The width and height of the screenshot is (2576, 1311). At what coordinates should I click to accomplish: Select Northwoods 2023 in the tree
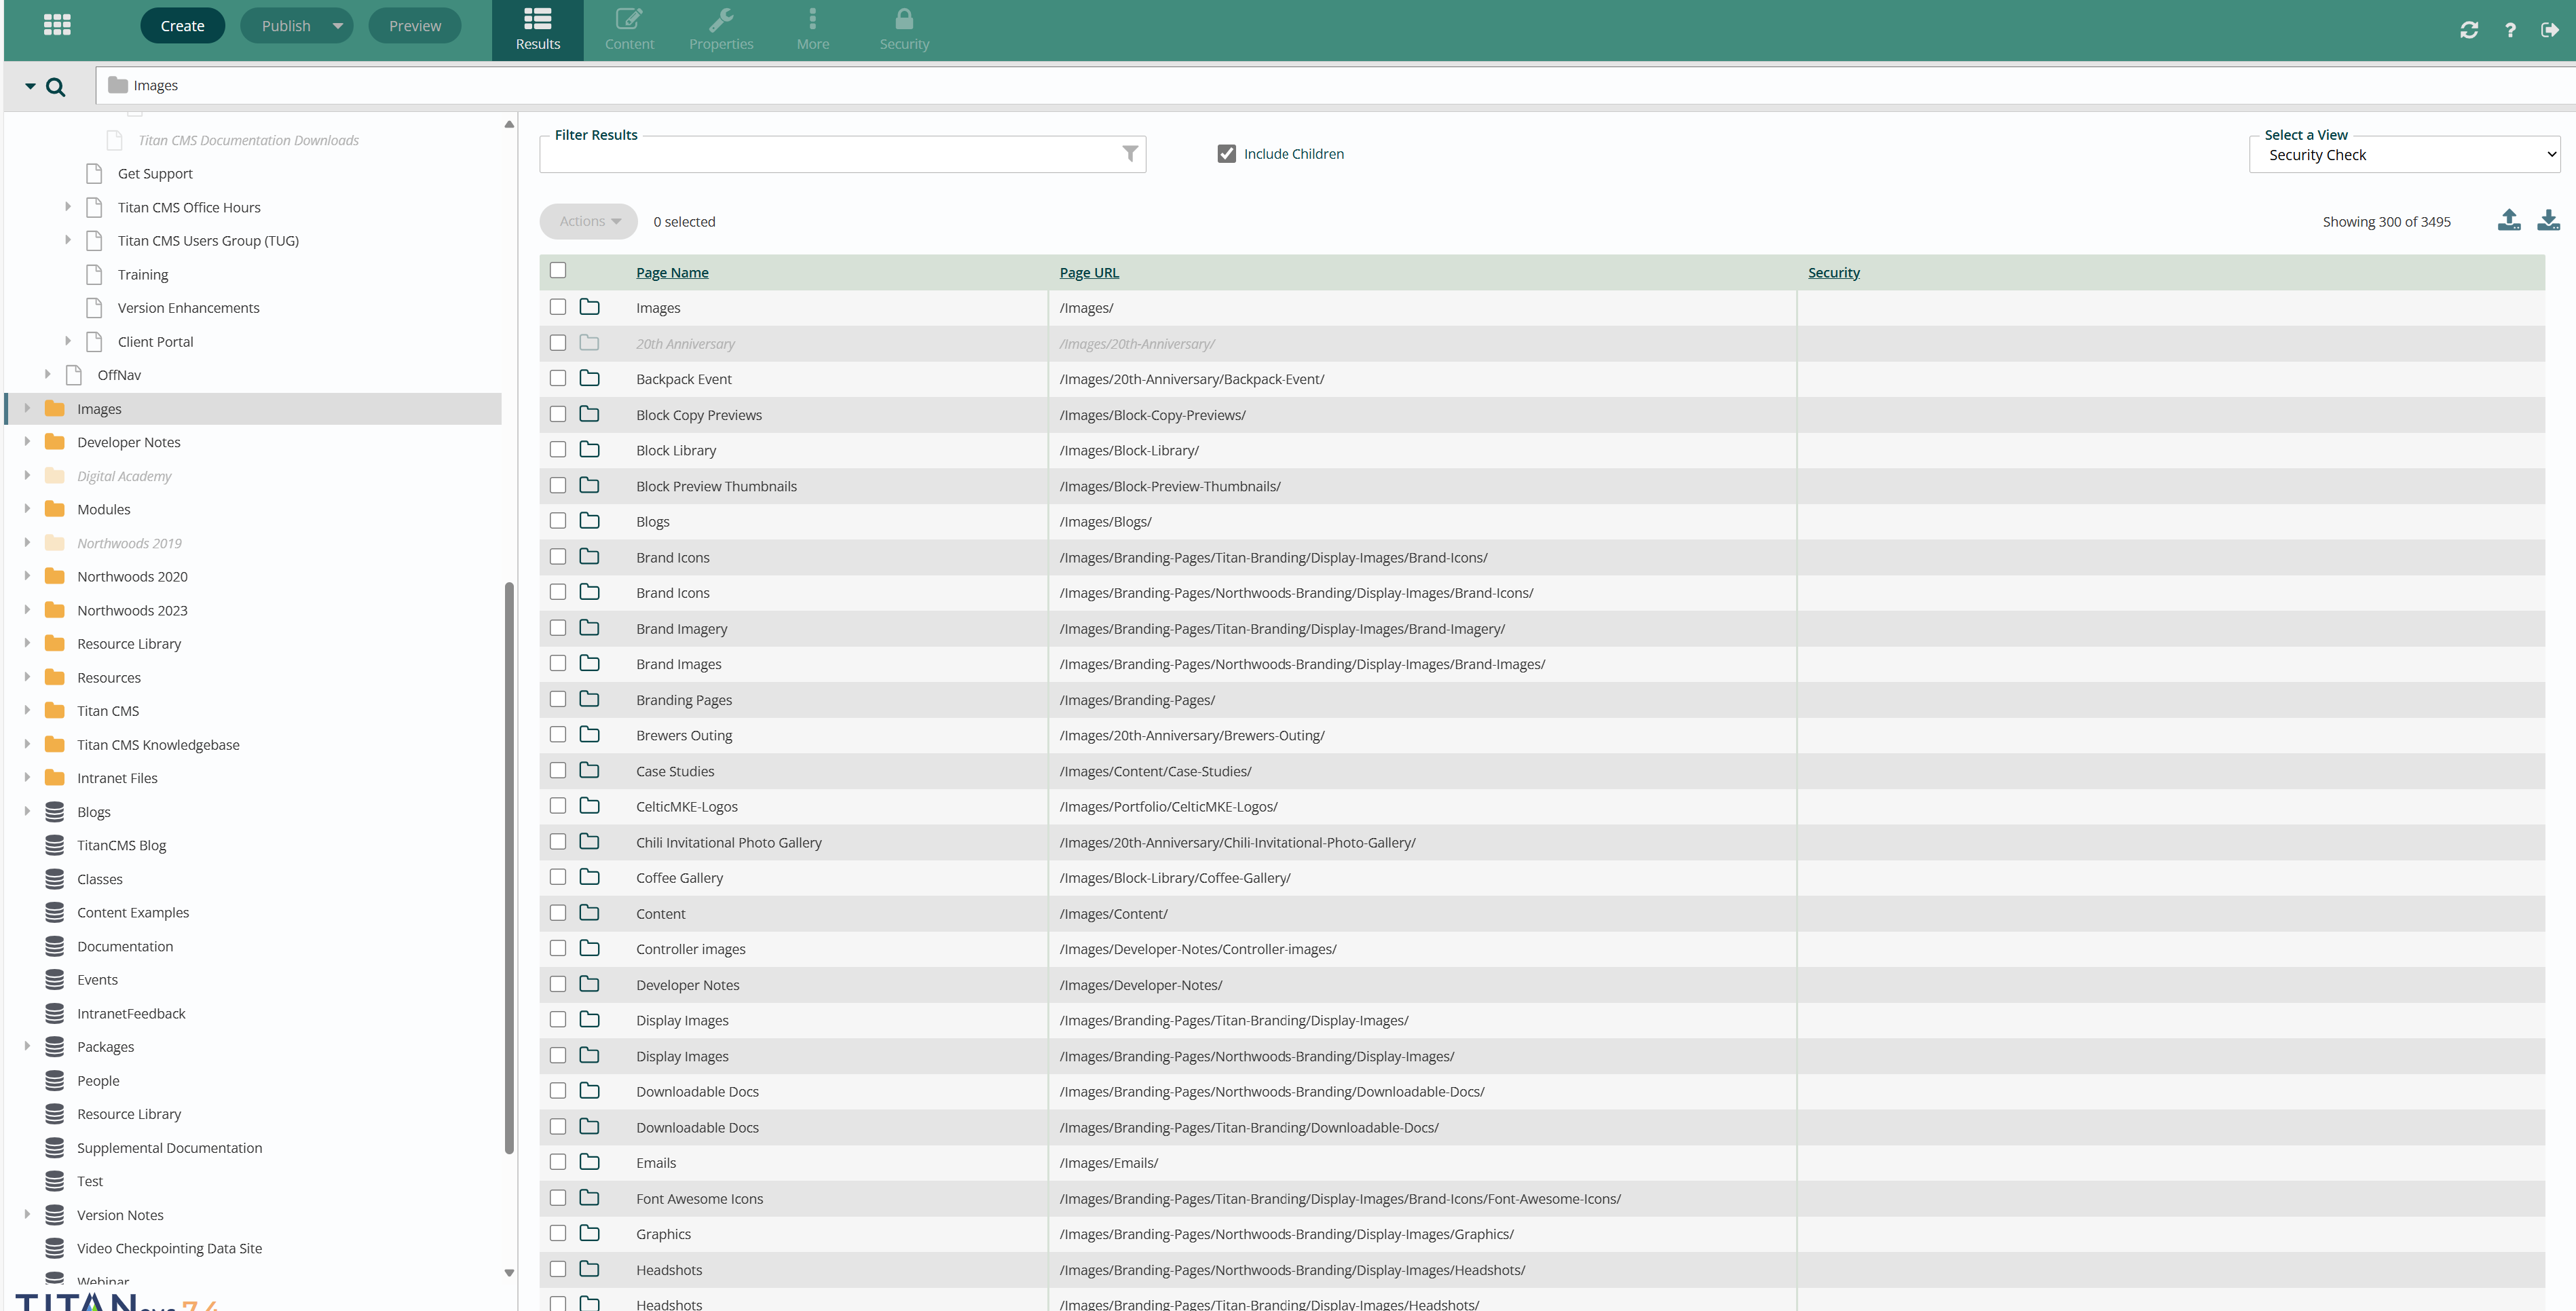coord(132,610)
